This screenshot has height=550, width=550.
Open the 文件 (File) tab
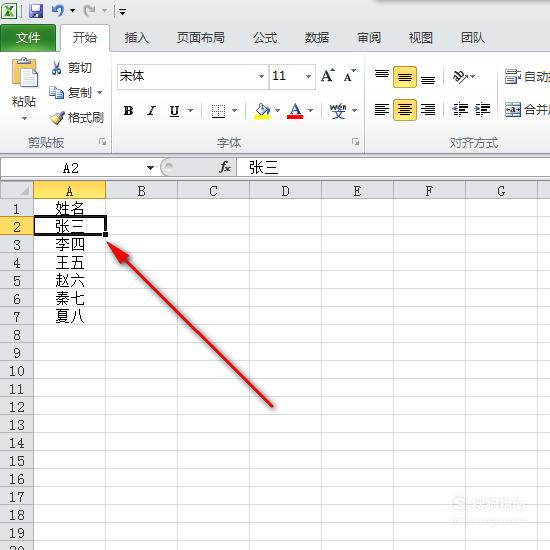pos(28,38)
